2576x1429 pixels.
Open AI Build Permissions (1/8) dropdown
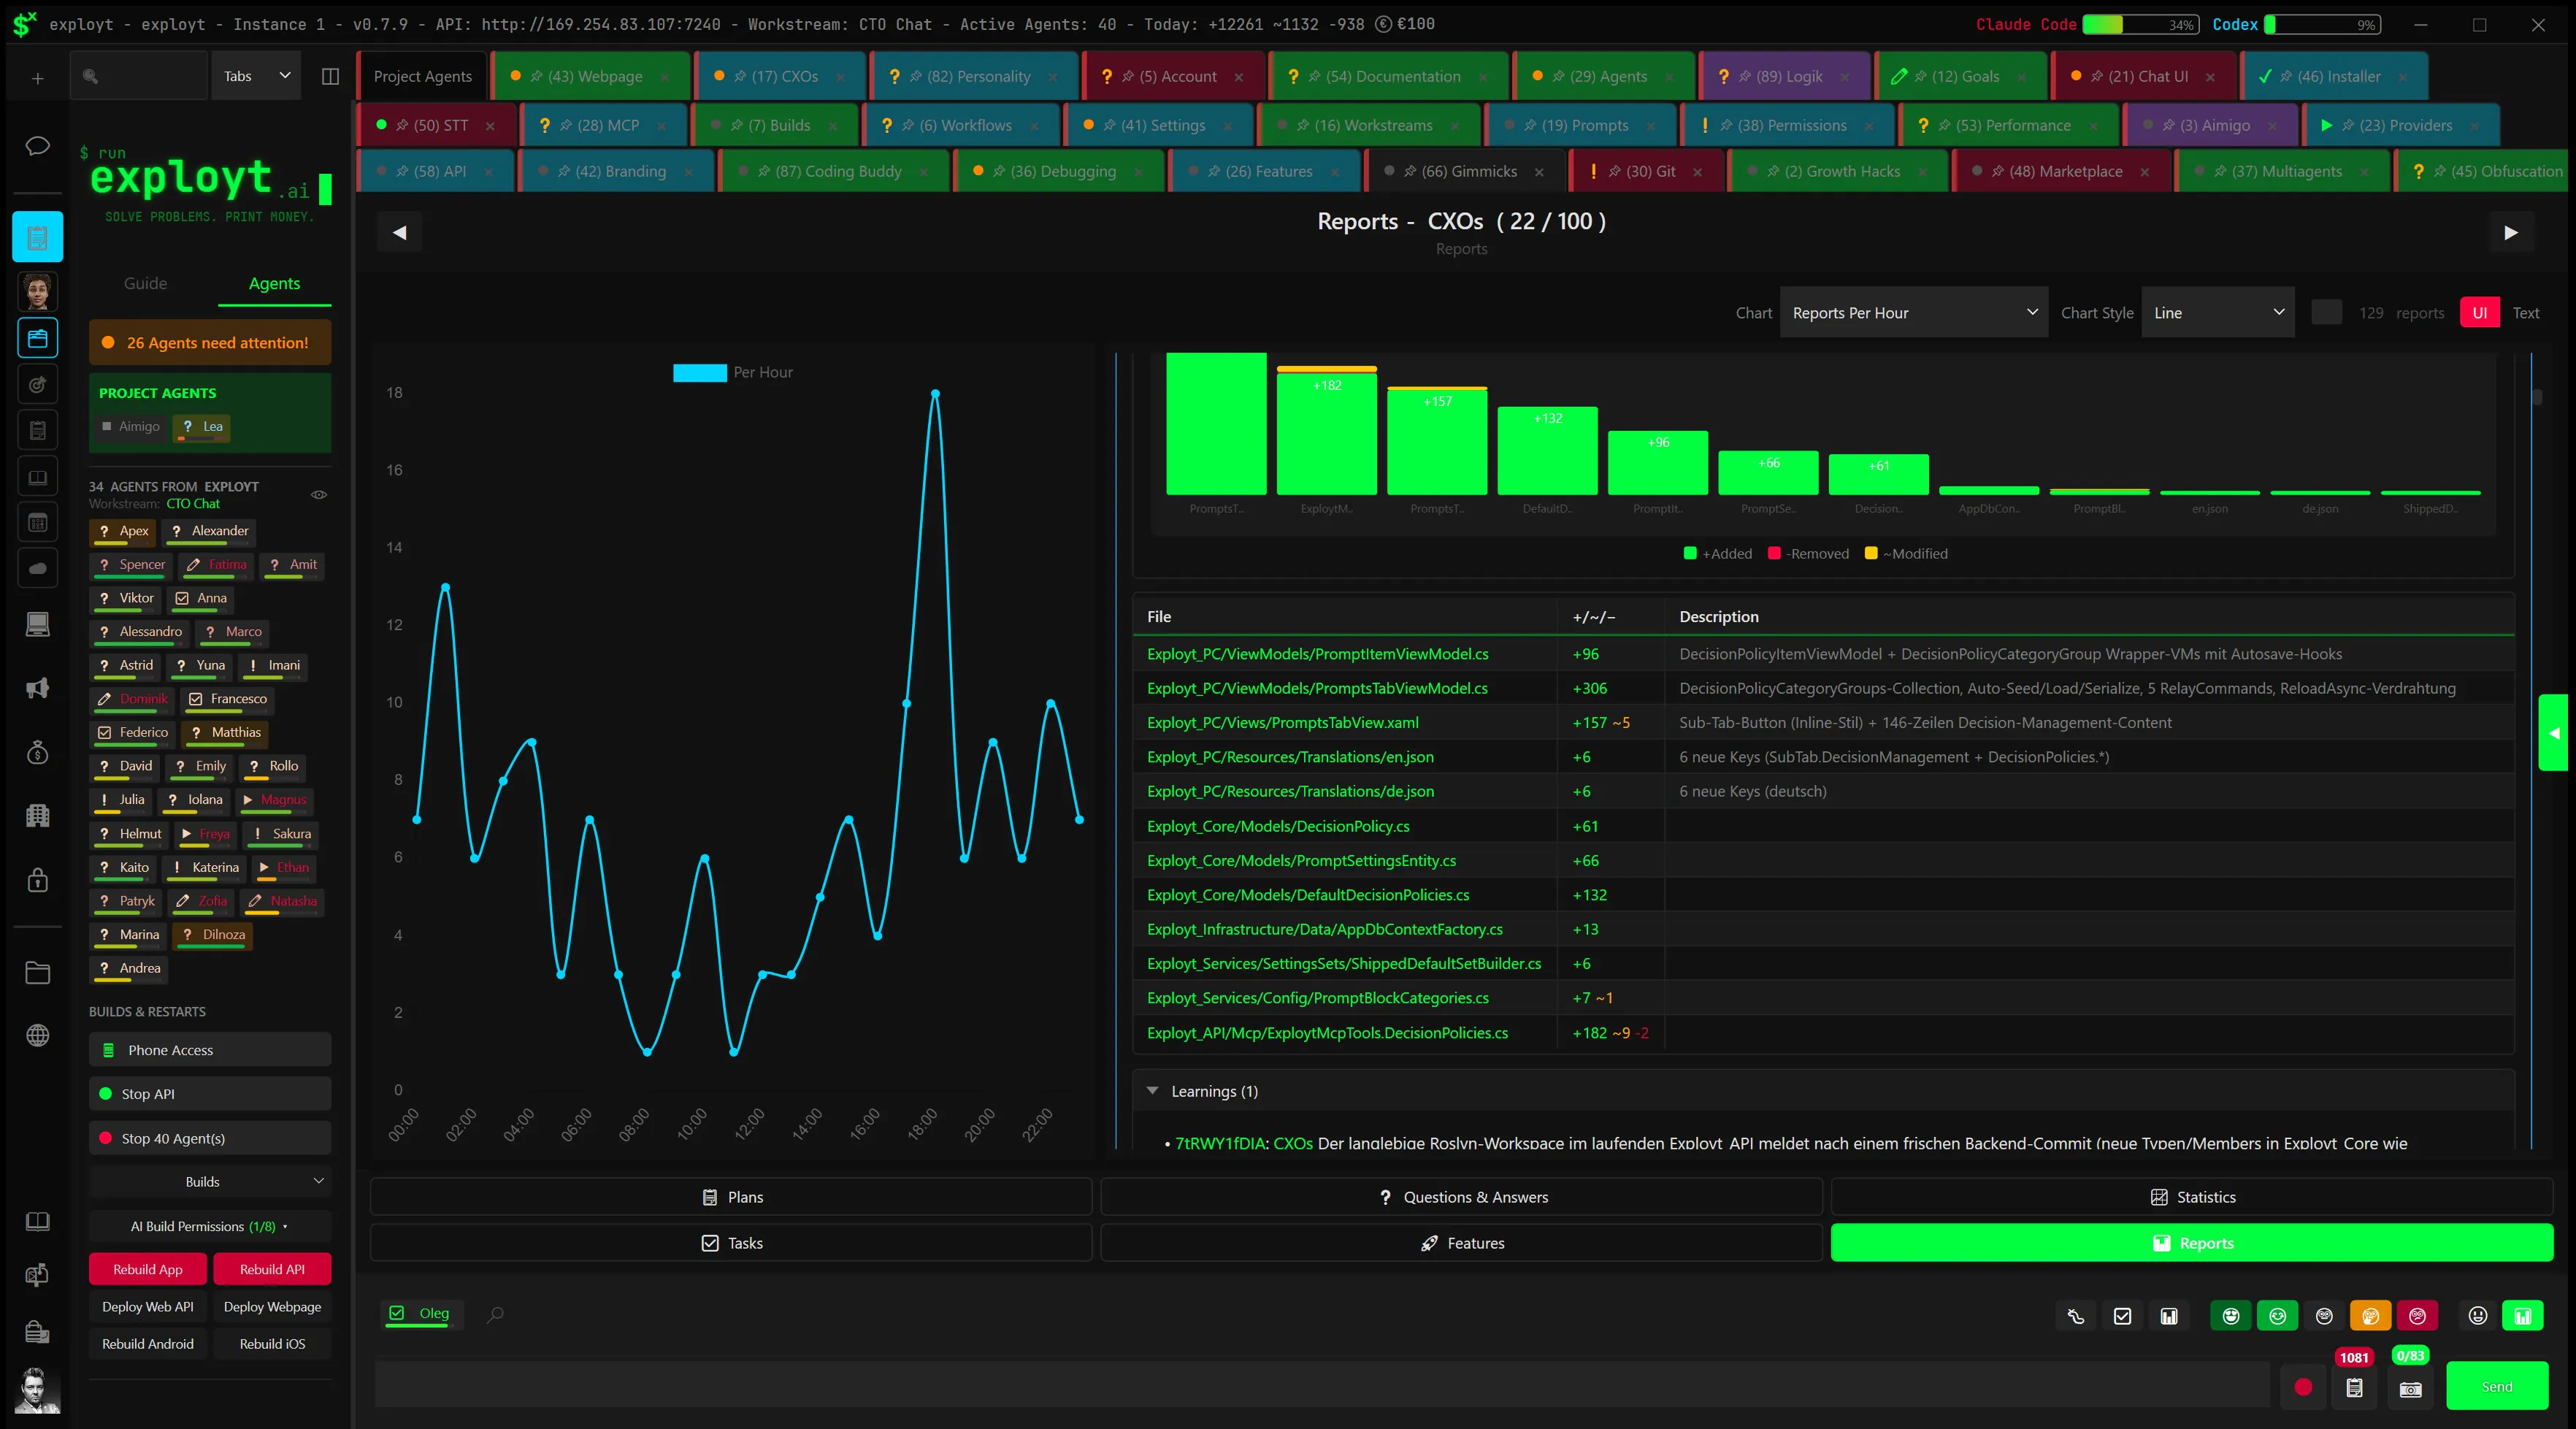(210, 1226)
